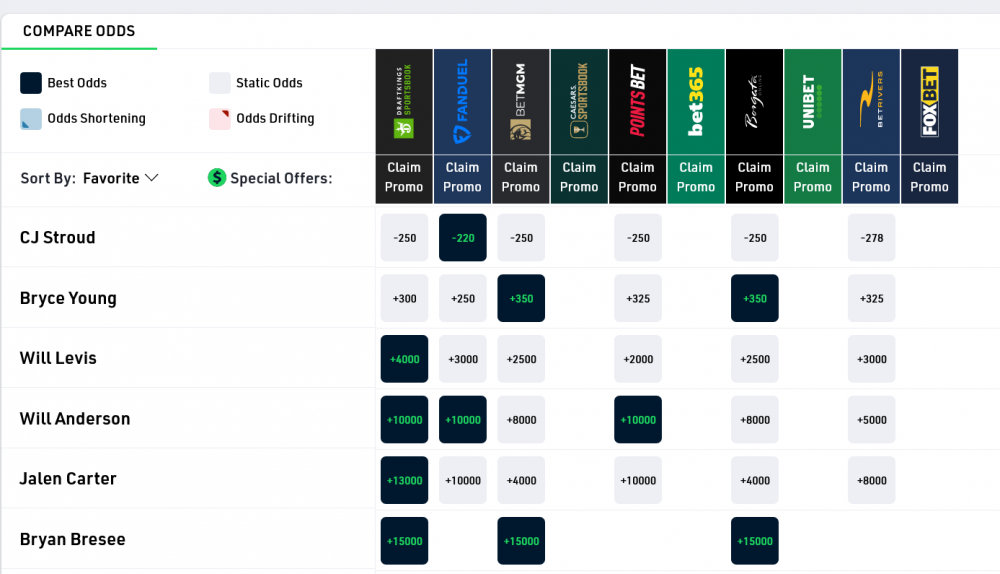Click the green Special Offers dollar icon

coord(216,178)
